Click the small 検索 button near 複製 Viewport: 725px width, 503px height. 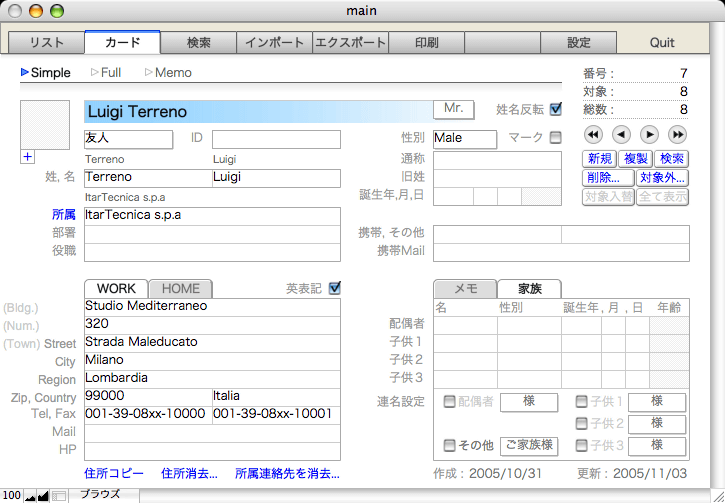(x=671, y=159)
